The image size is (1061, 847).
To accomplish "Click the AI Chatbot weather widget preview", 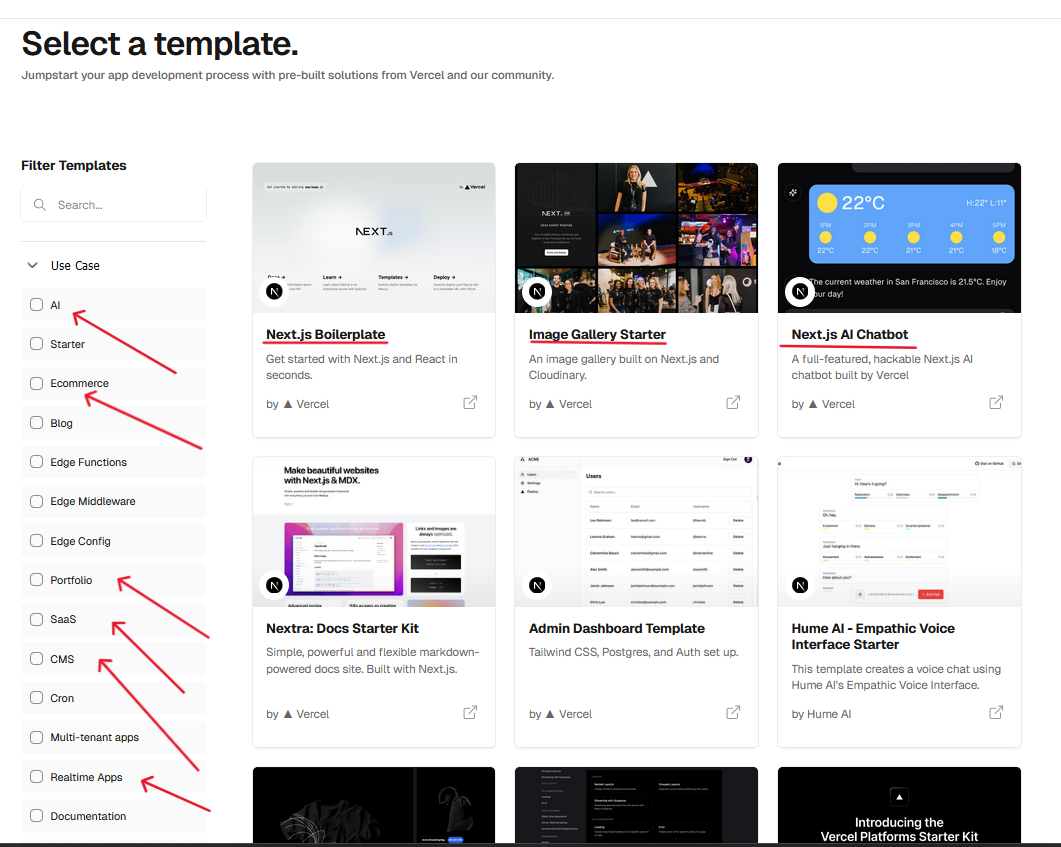I will [899, 237].
